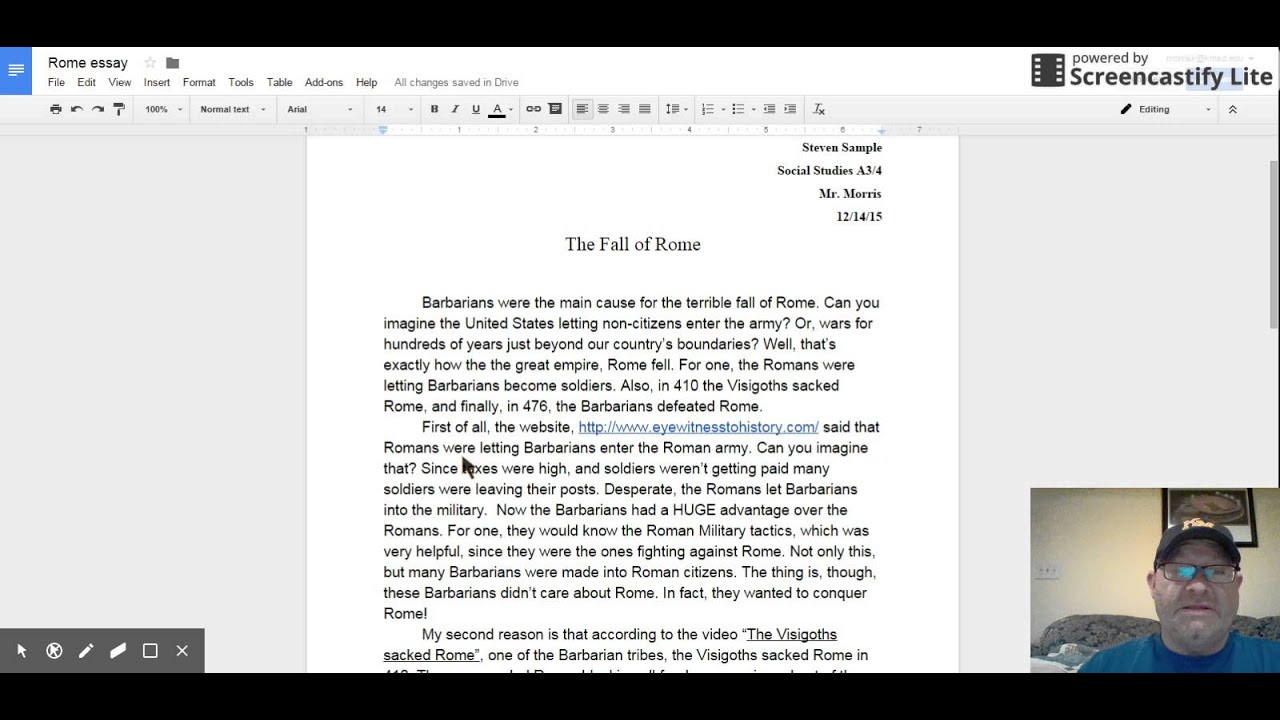Viewport: 1280px width, 720px height.
Task: Select the Screencastify pen tool
Action: (86, 651)
